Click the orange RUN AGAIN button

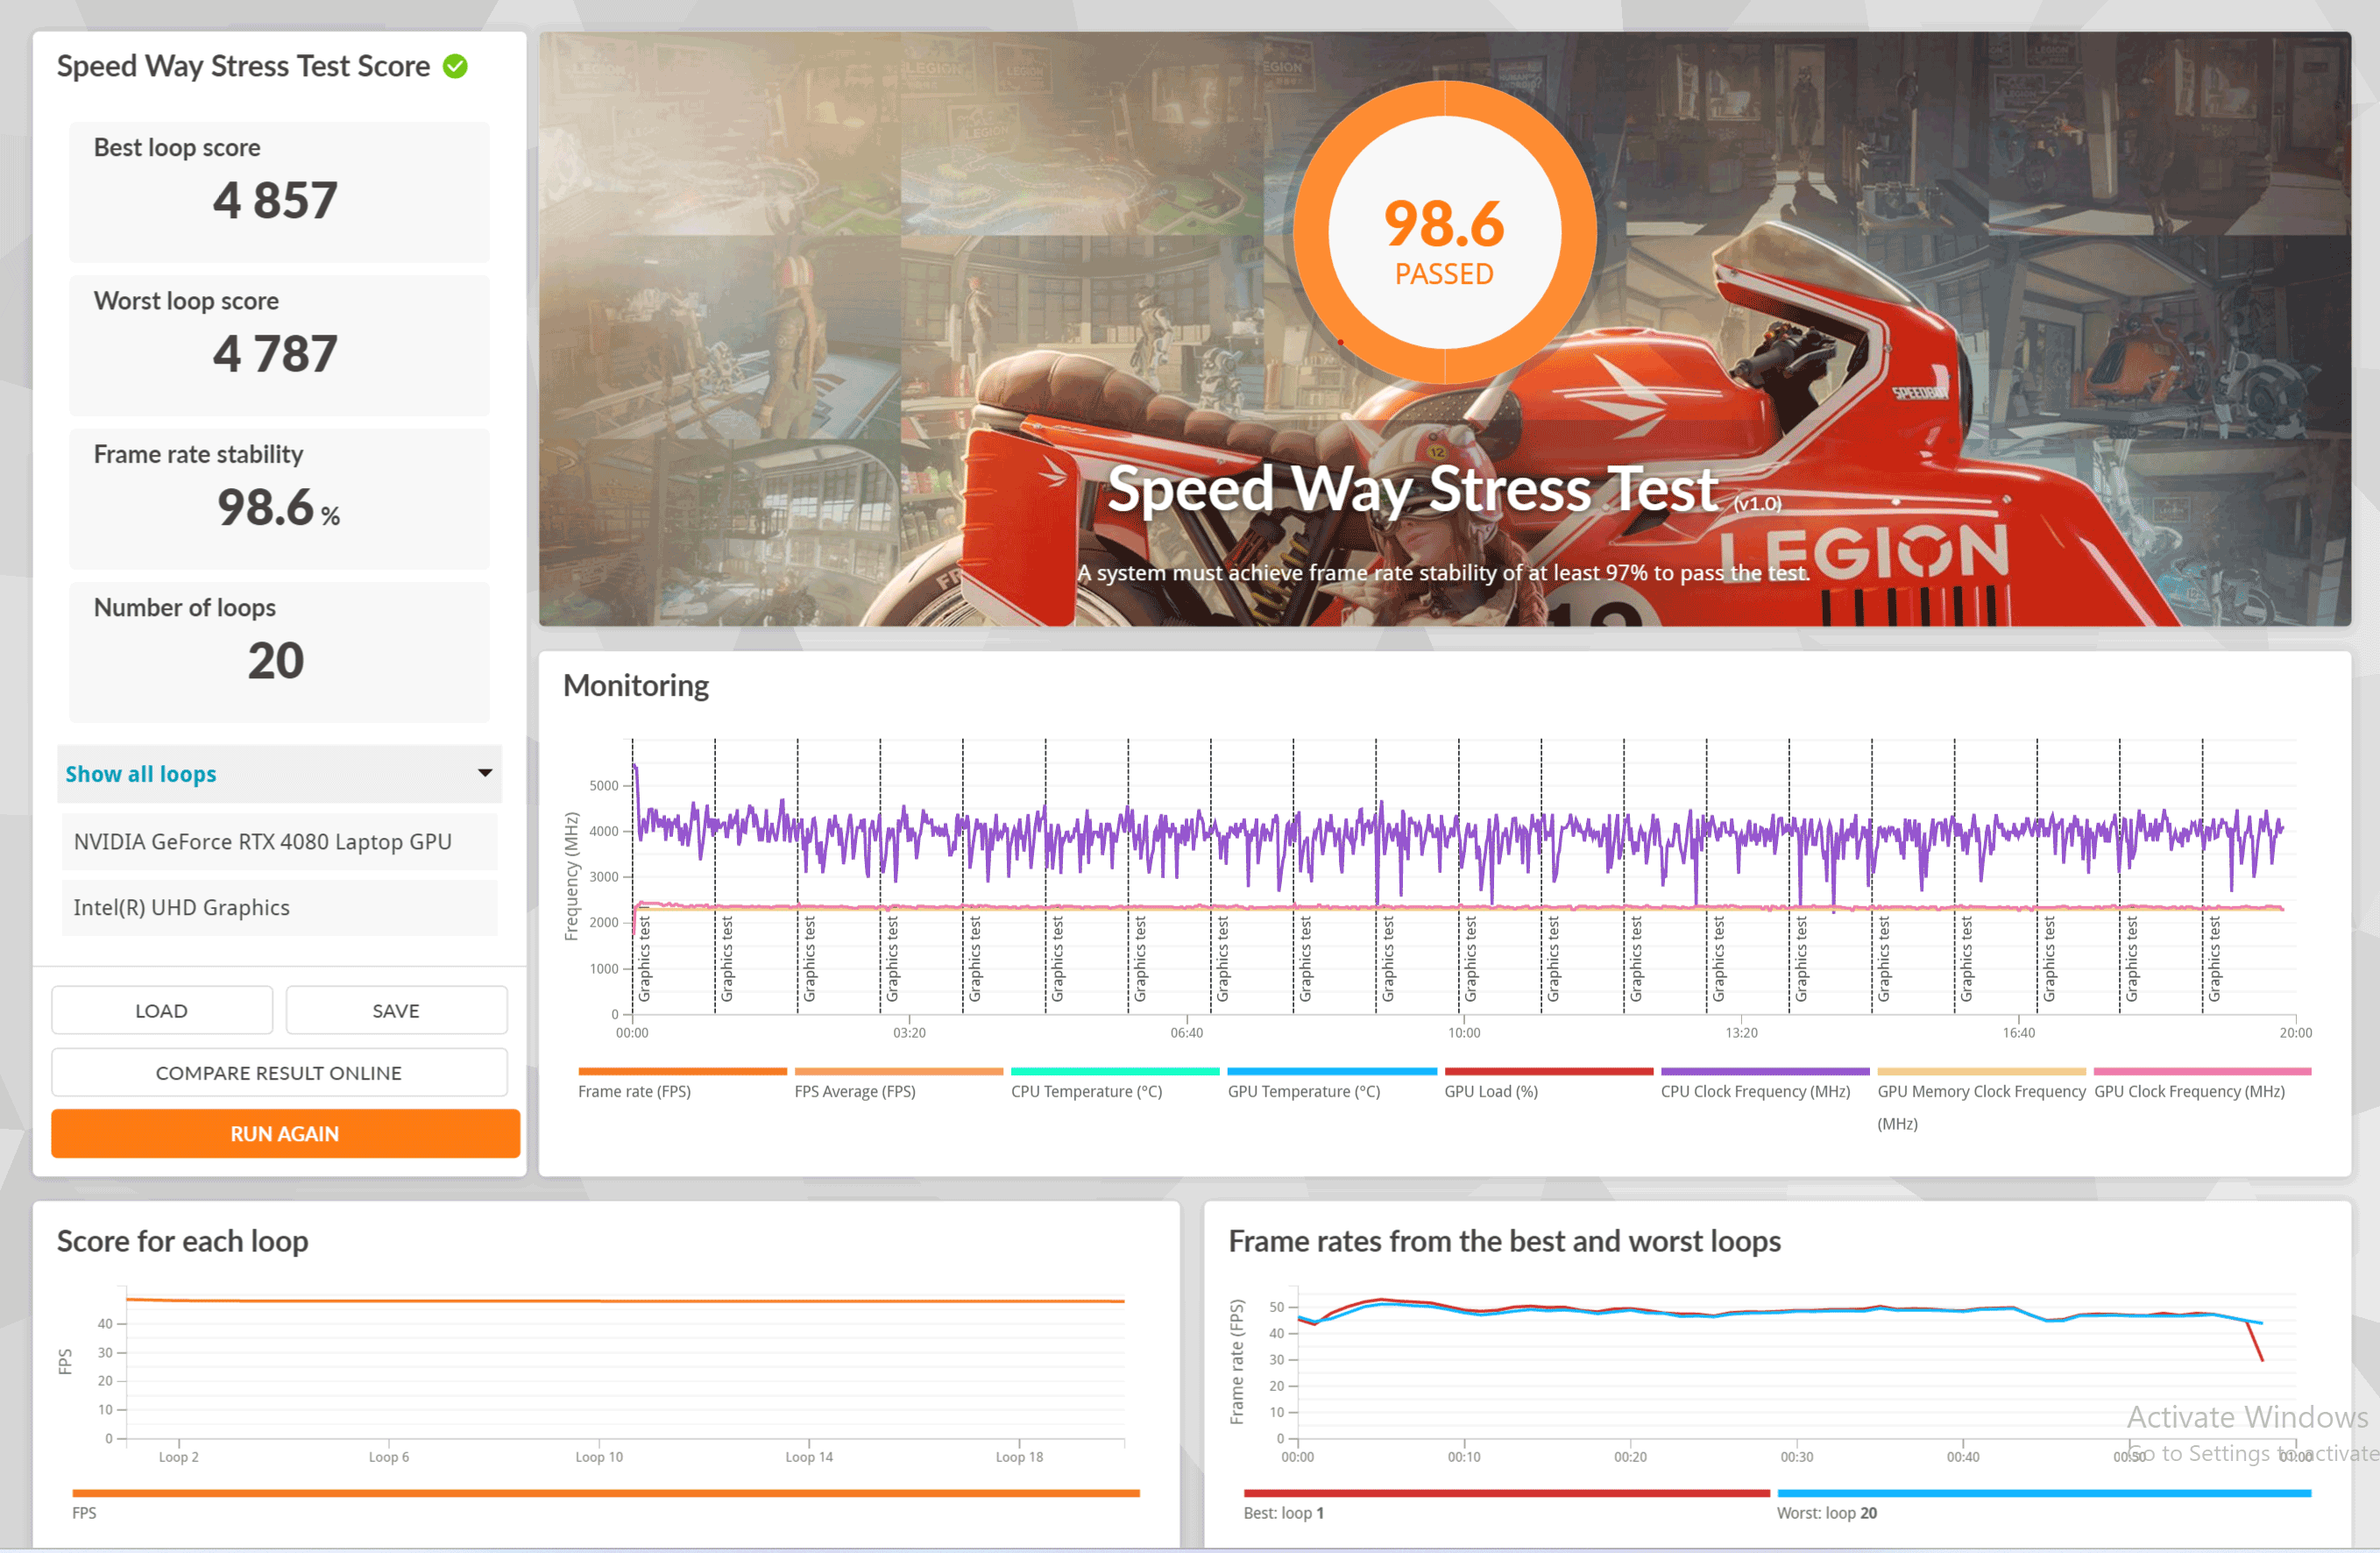[285, 1134]
